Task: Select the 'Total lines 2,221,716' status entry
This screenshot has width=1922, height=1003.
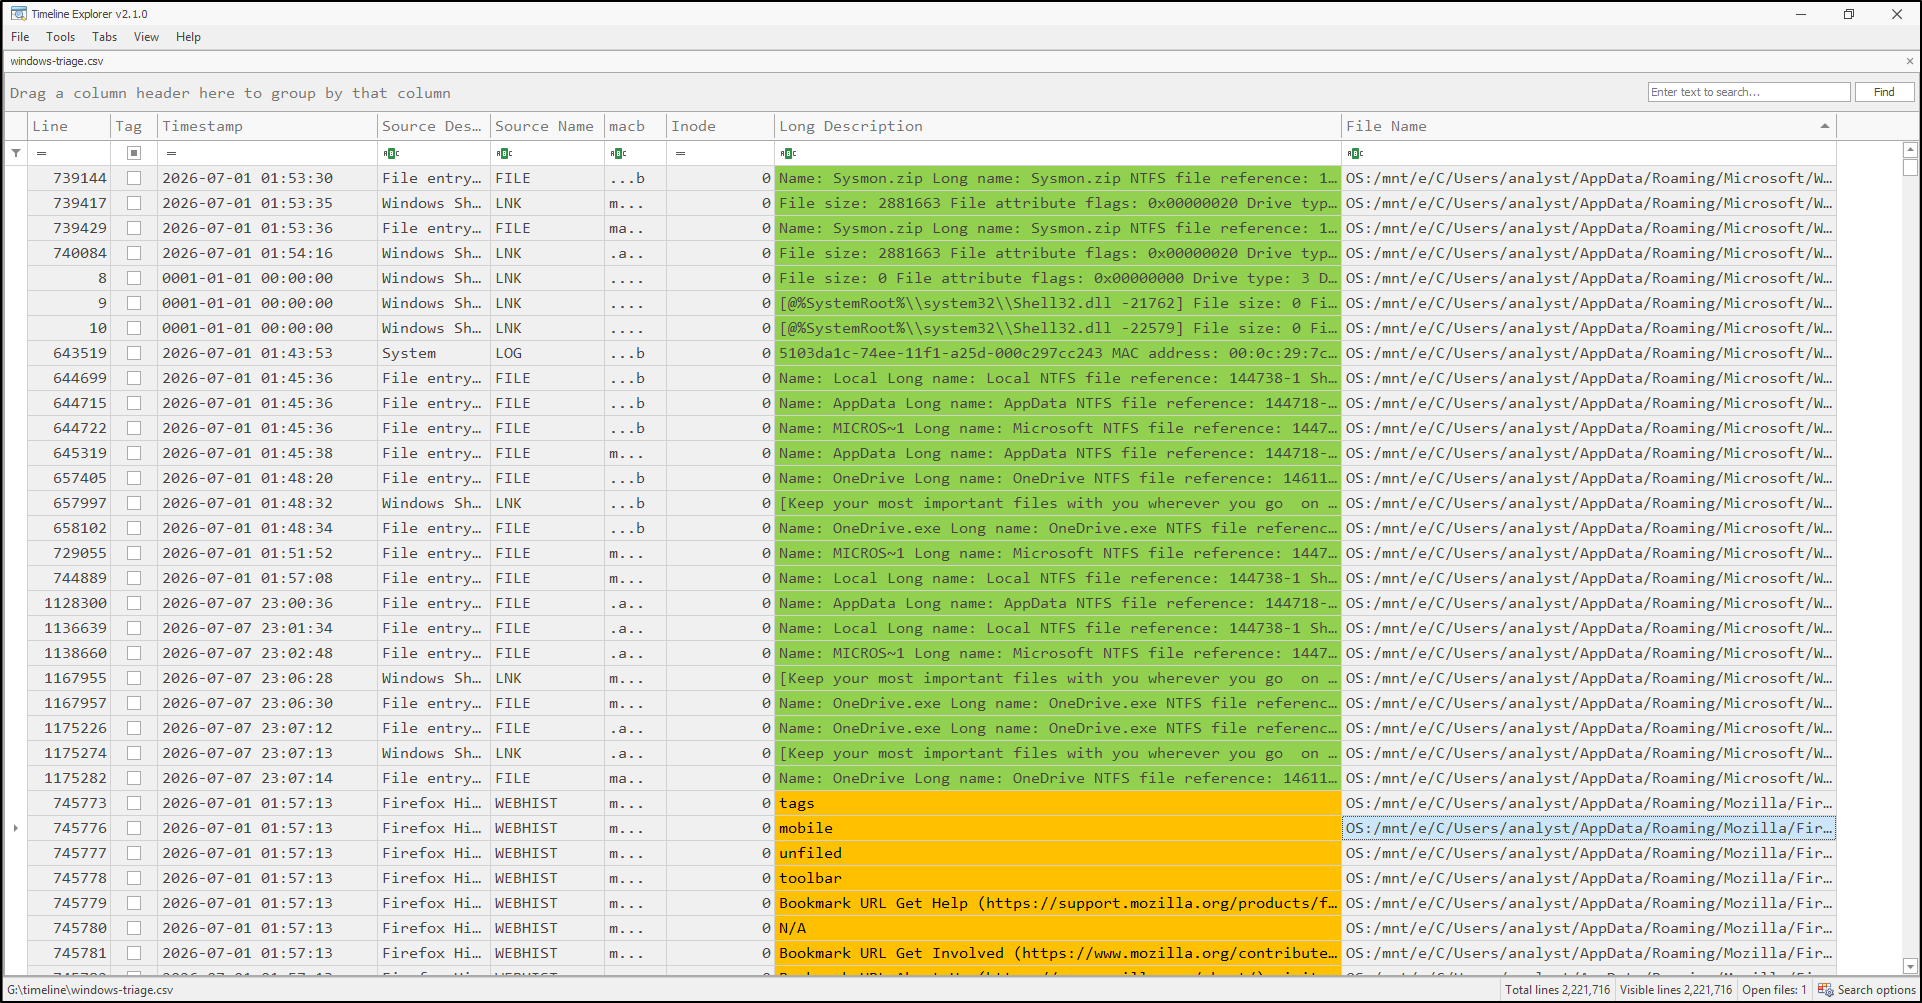Action: tap(1557, 990)
